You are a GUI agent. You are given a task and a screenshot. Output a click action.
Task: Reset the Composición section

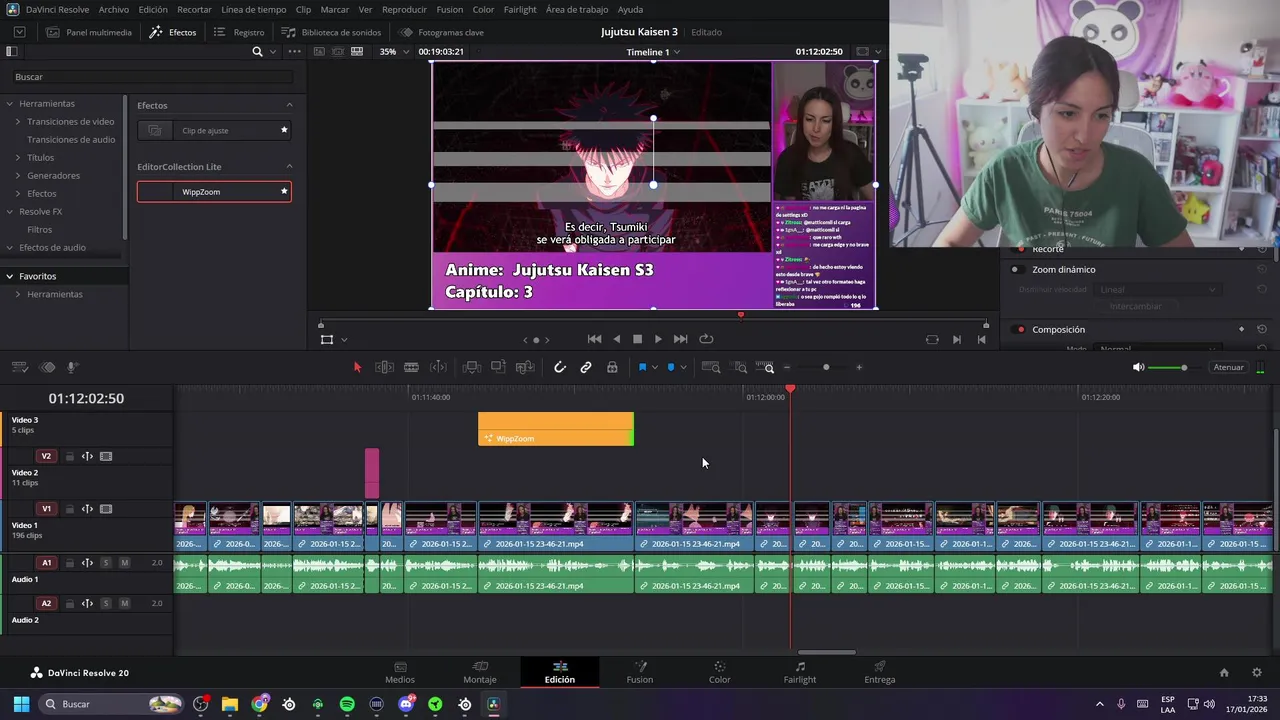(x=1262, y=329)
